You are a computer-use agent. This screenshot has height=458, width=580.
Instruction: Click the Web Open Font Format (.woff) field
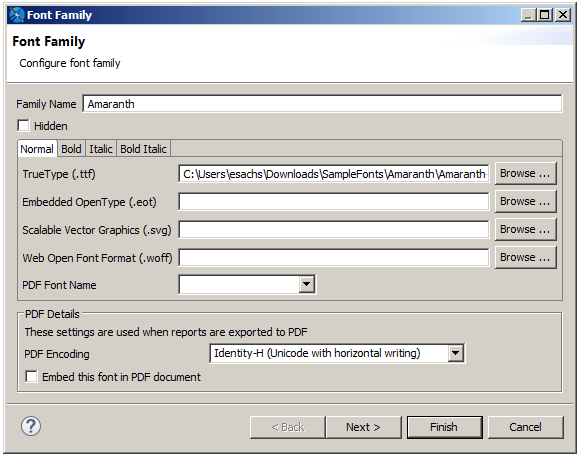(x=334, y=257)
